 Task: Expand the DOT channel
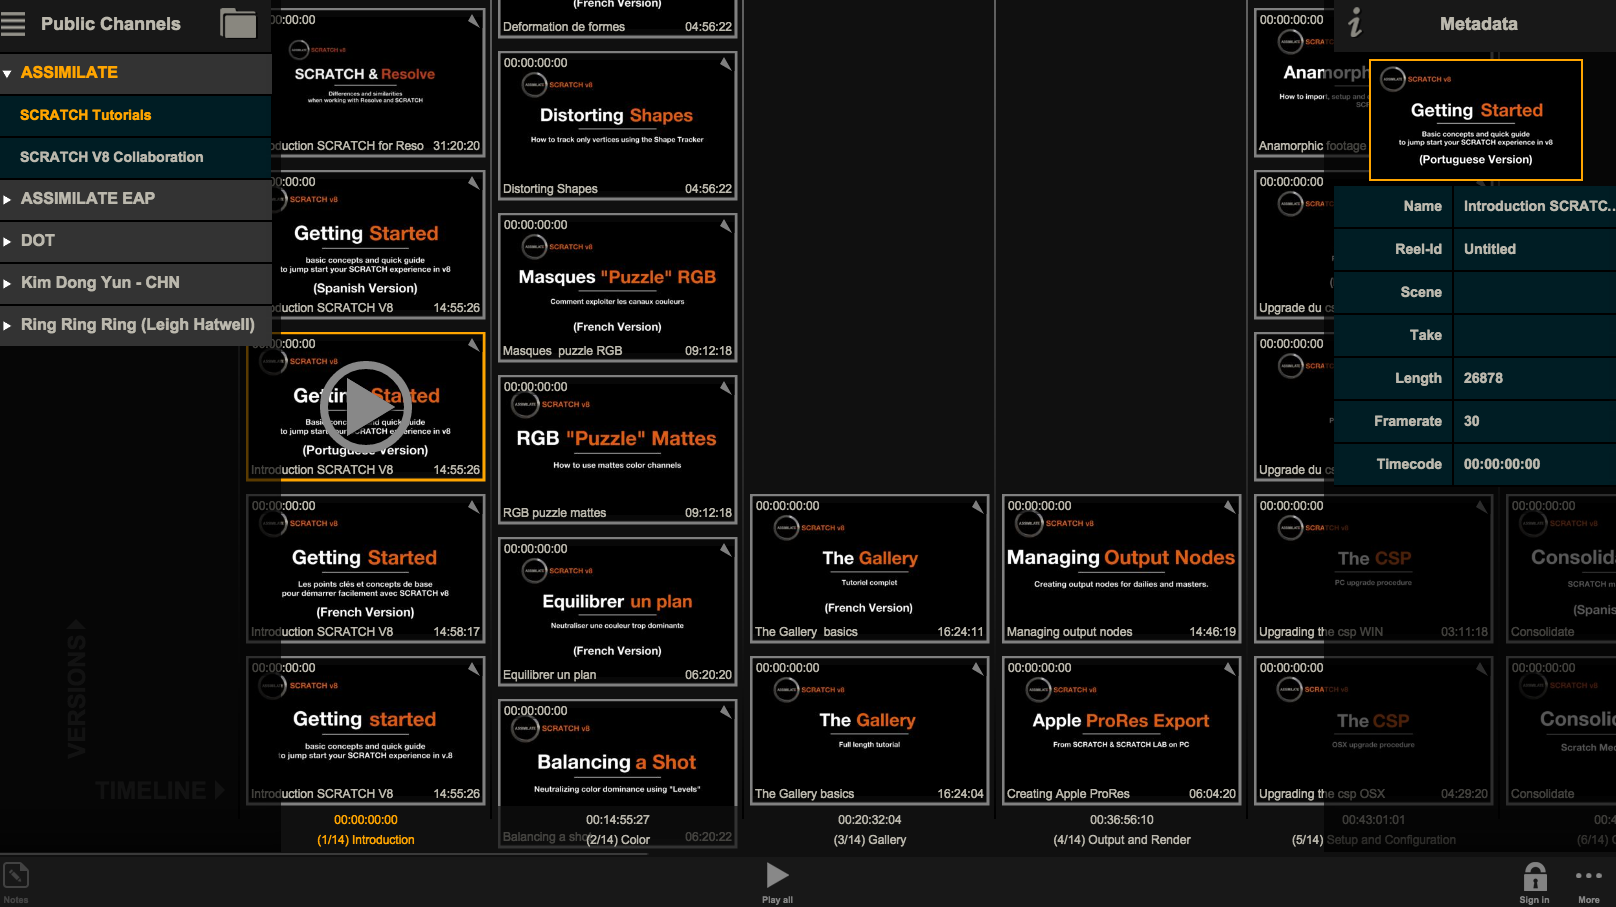coord(7,241)
